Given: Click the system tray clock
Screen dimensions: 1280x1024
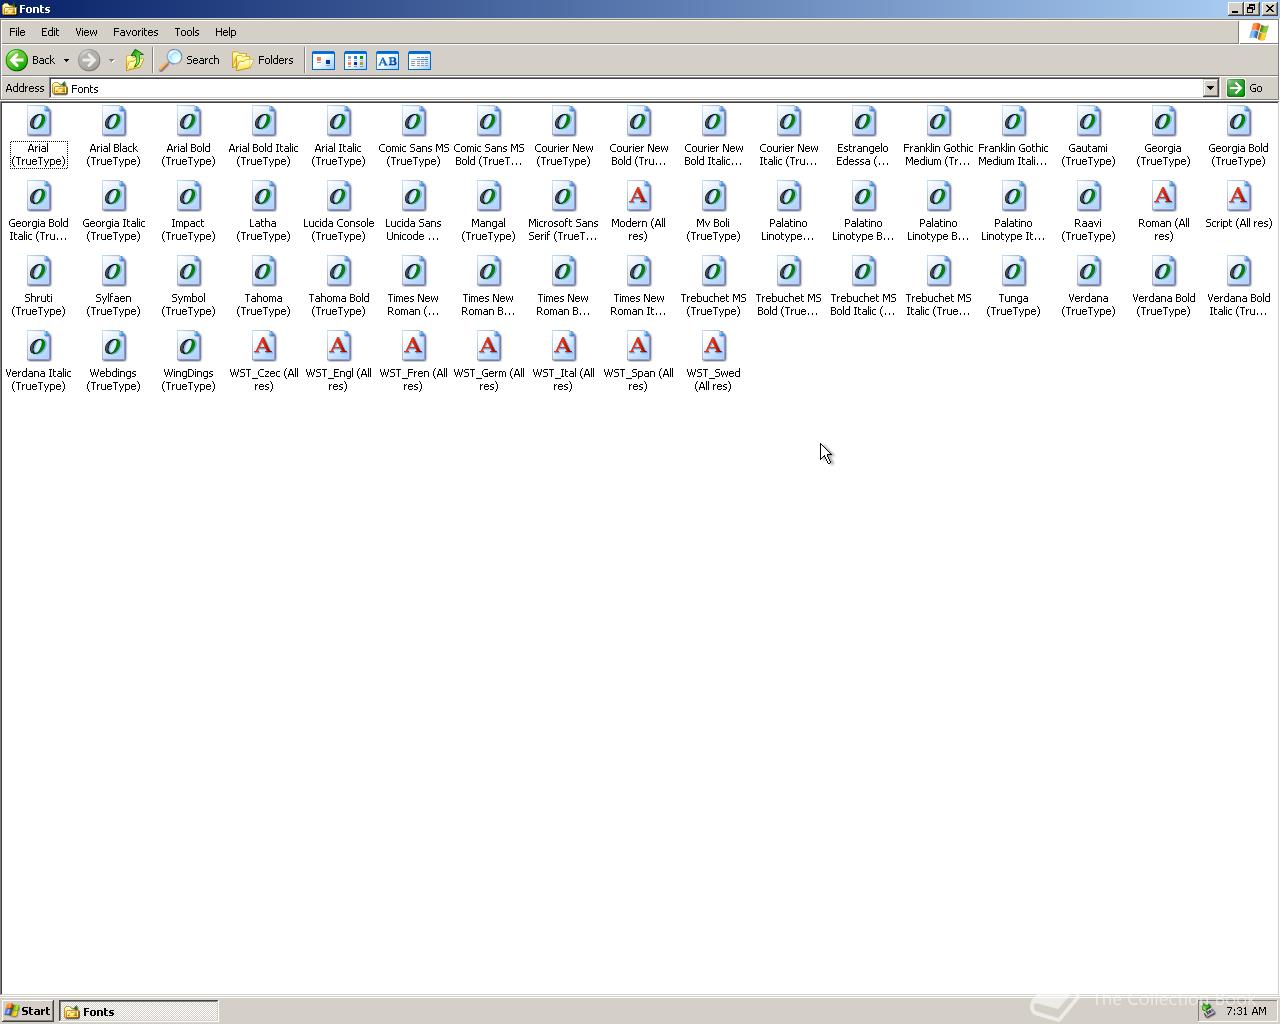Looking at the screenshot, I should click(x=1246, y=1011).
